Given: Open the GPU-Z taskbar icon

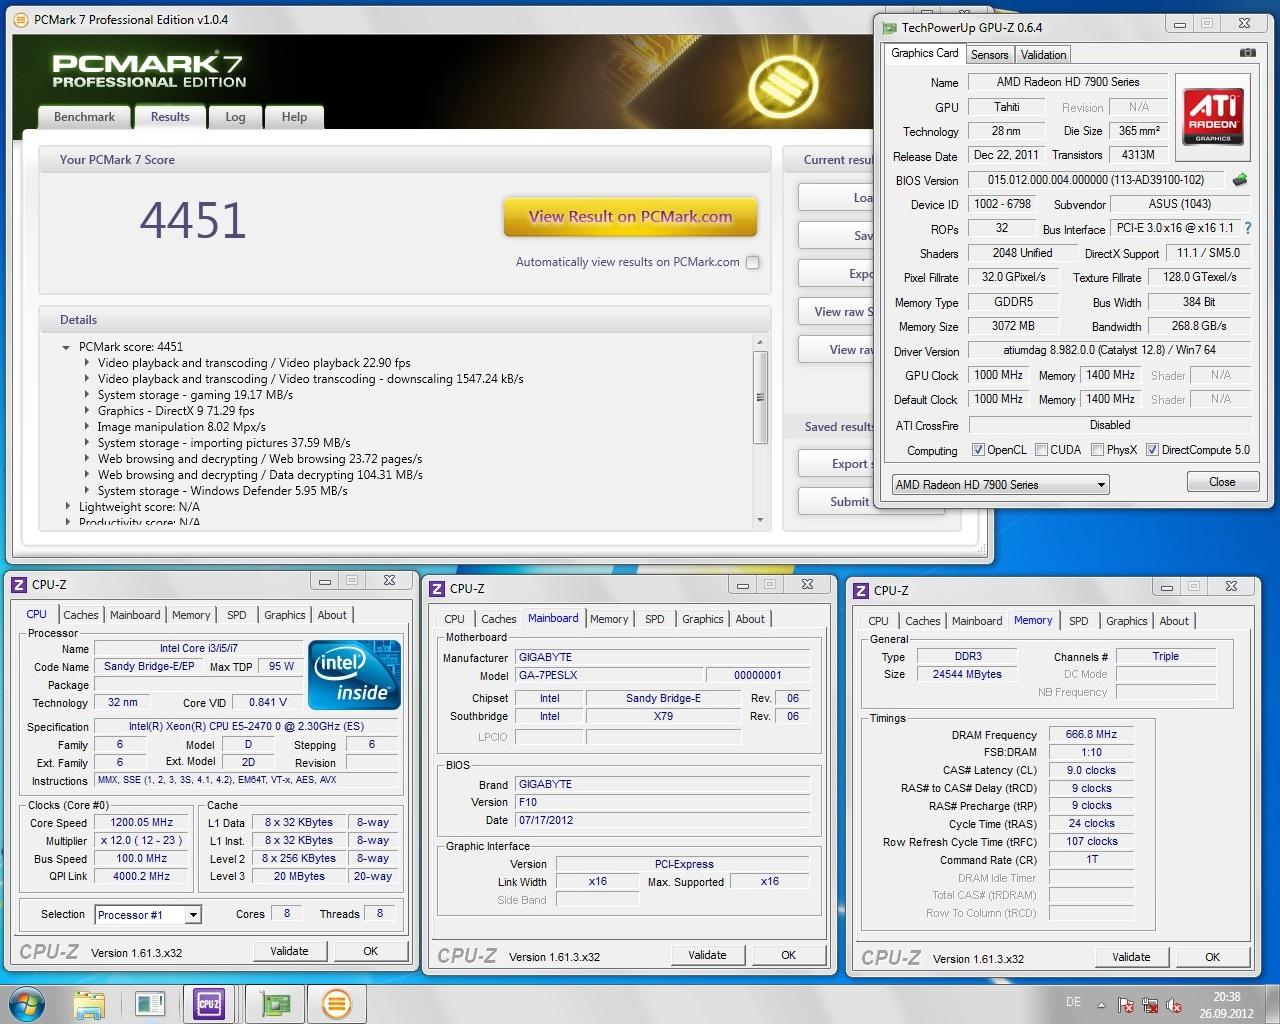Looking at the screenshot, I should pos(275,1003).
